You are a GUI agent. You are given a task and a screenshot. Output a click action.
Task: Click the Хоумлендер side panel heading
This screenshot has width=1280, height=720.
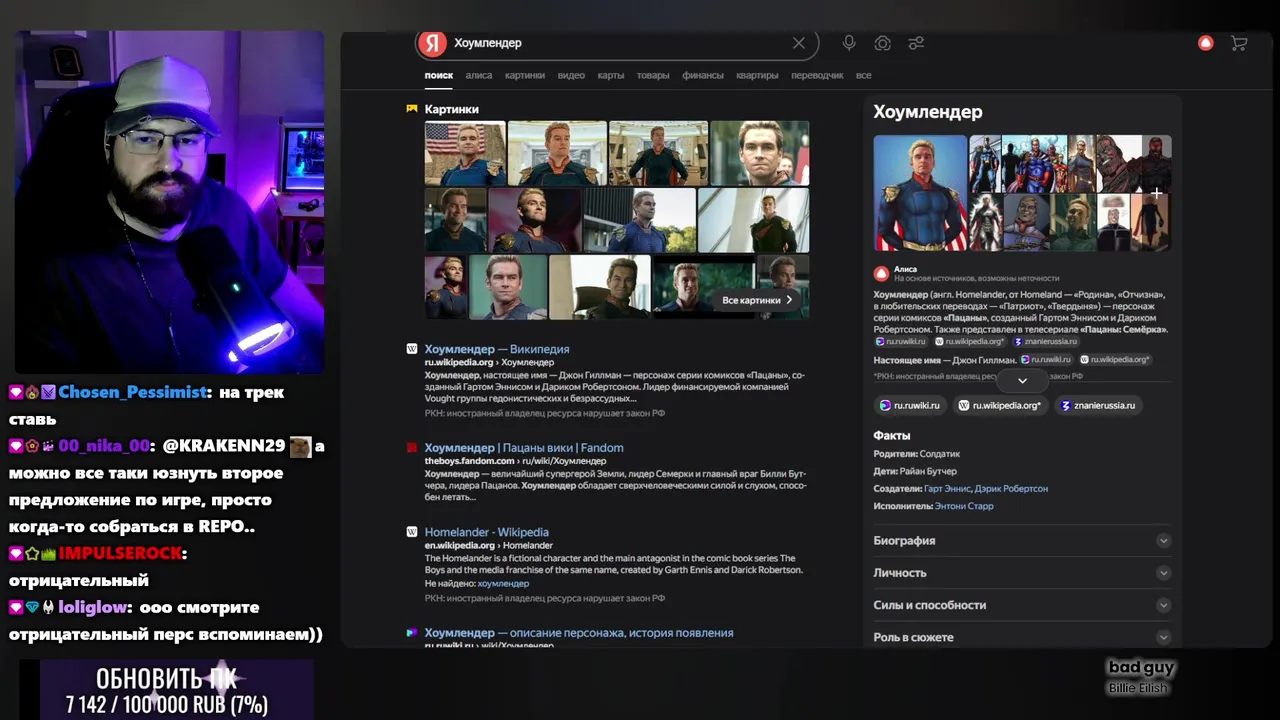click(928, 112)
